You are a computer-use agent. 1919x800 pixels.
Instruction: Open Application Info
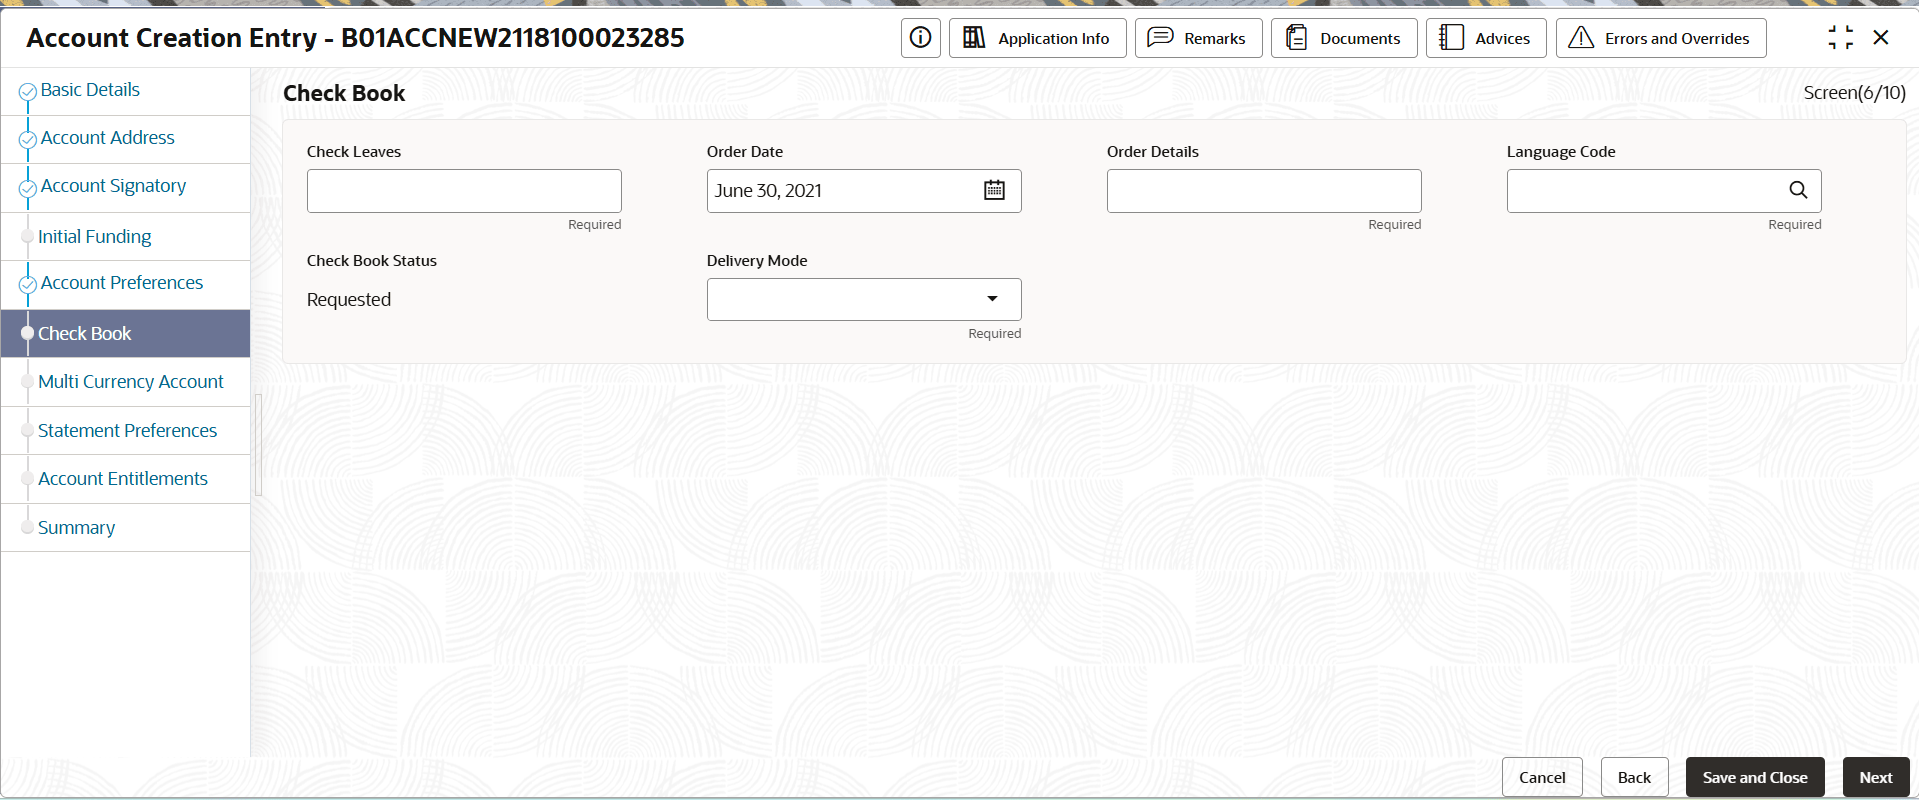1037,38
